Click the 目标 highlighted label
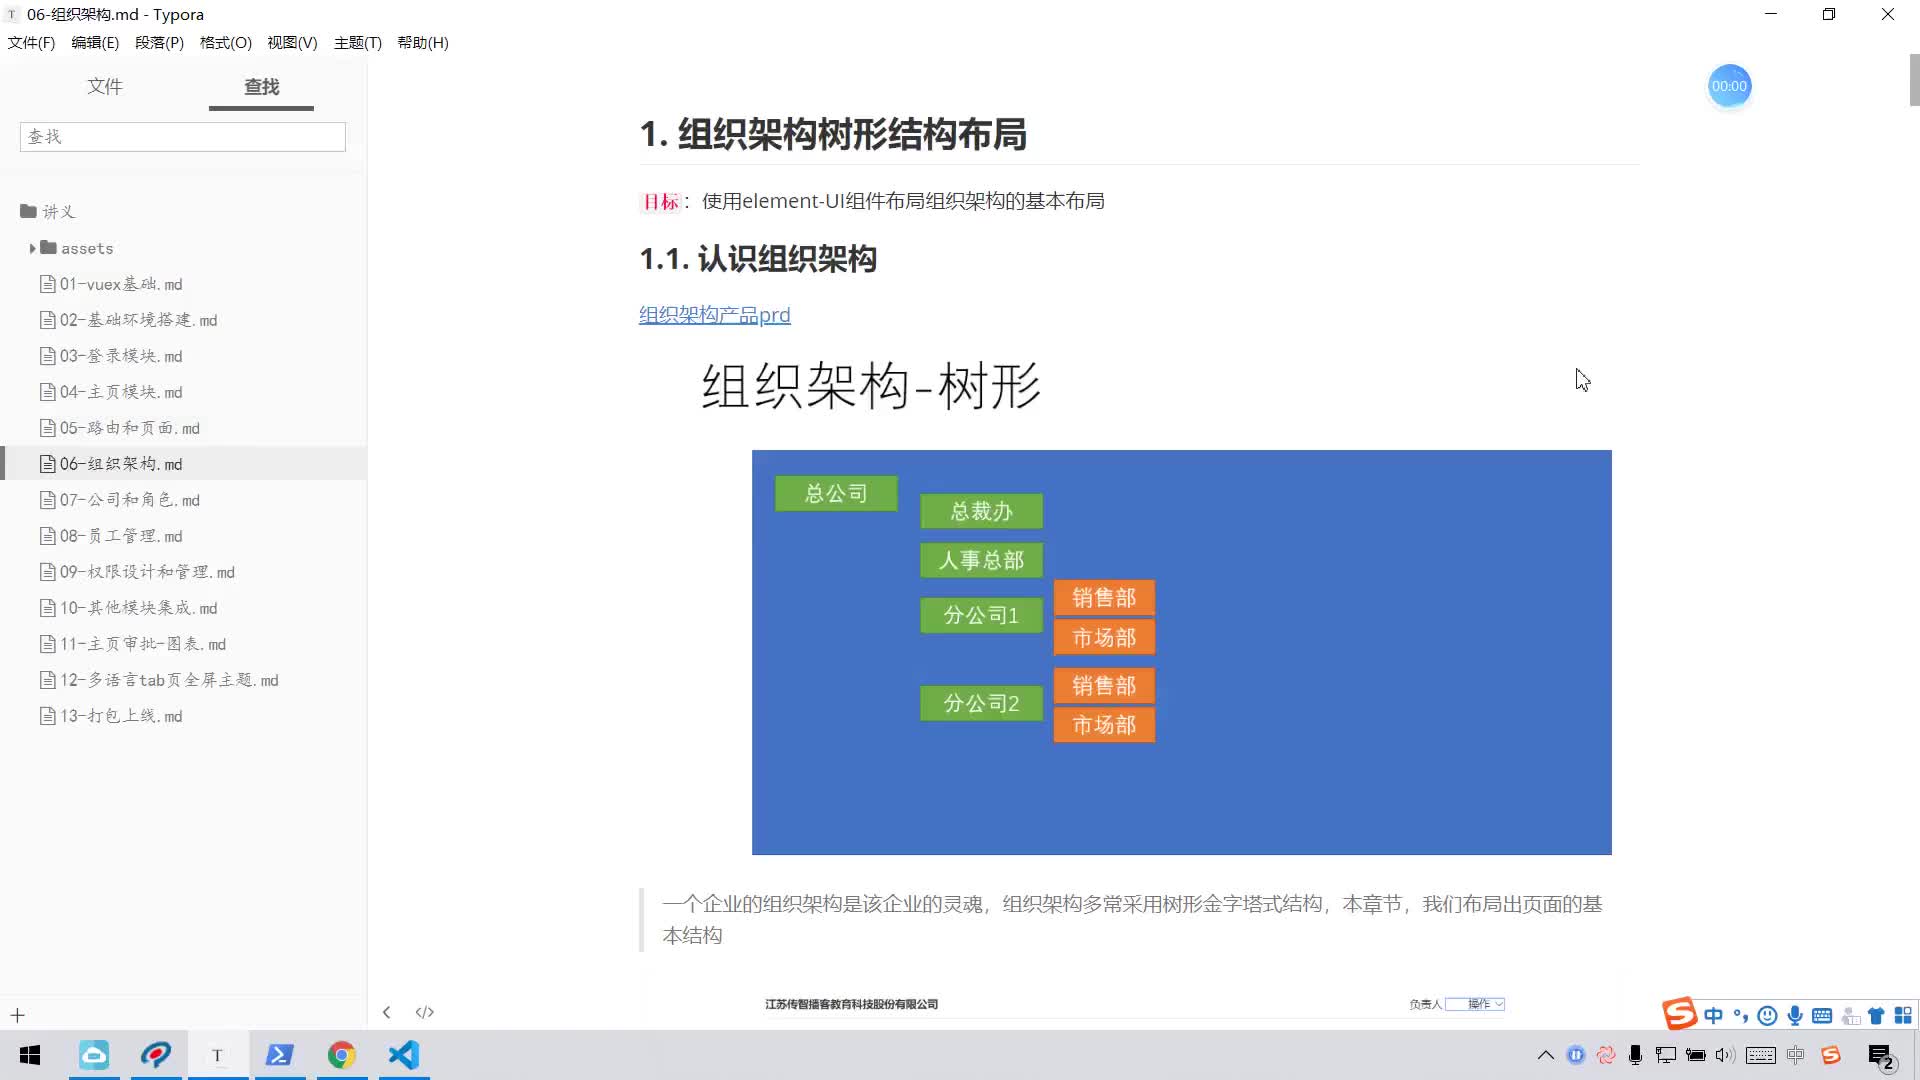Viewport: 1920px width, 1080px height. (660, 202)
